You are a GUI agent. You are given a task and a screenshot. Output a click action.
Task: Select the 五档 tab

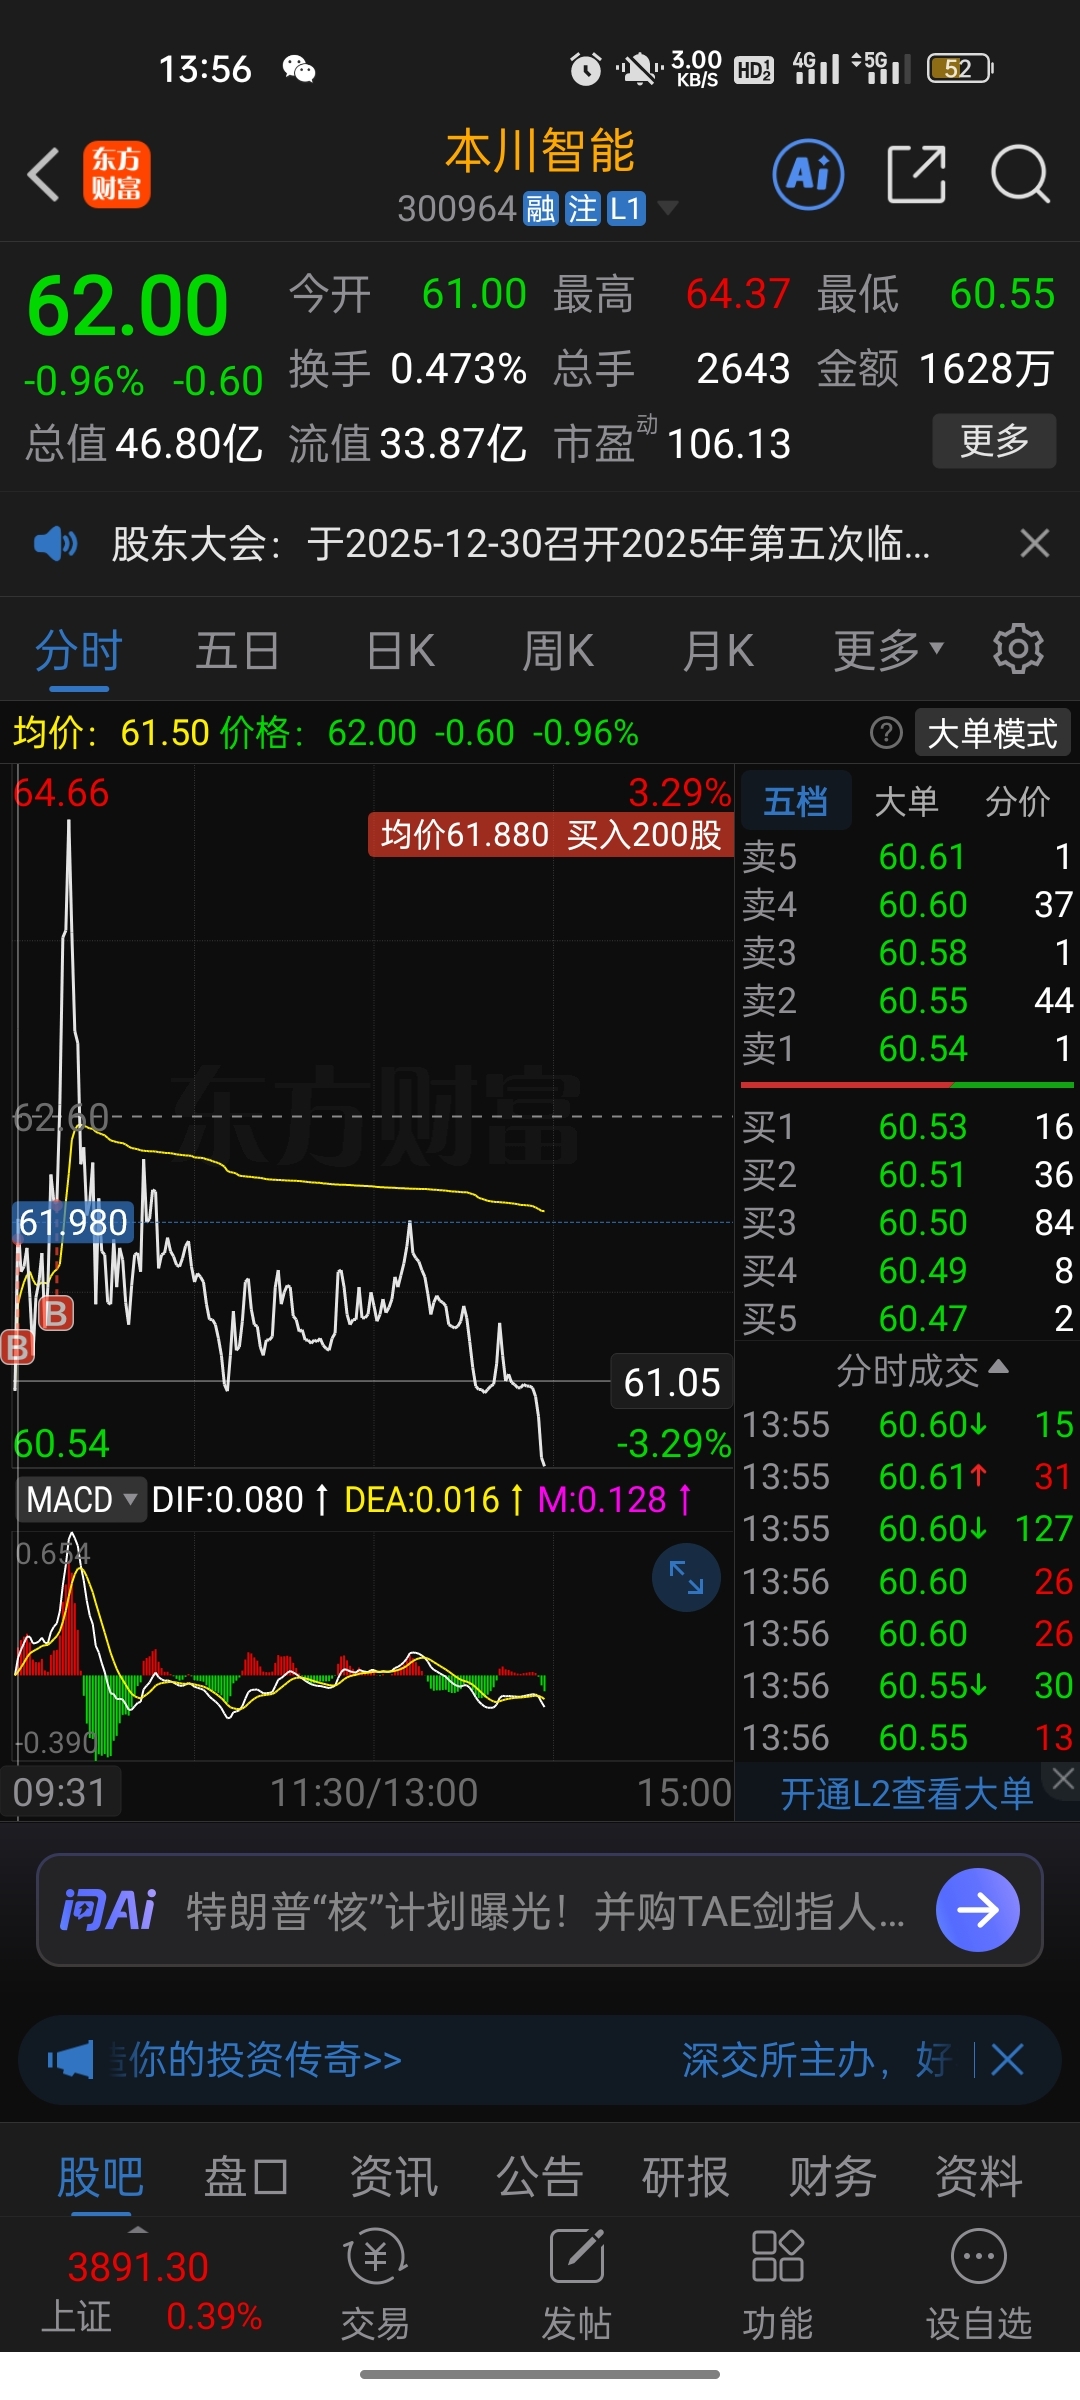tap(795, 801)
